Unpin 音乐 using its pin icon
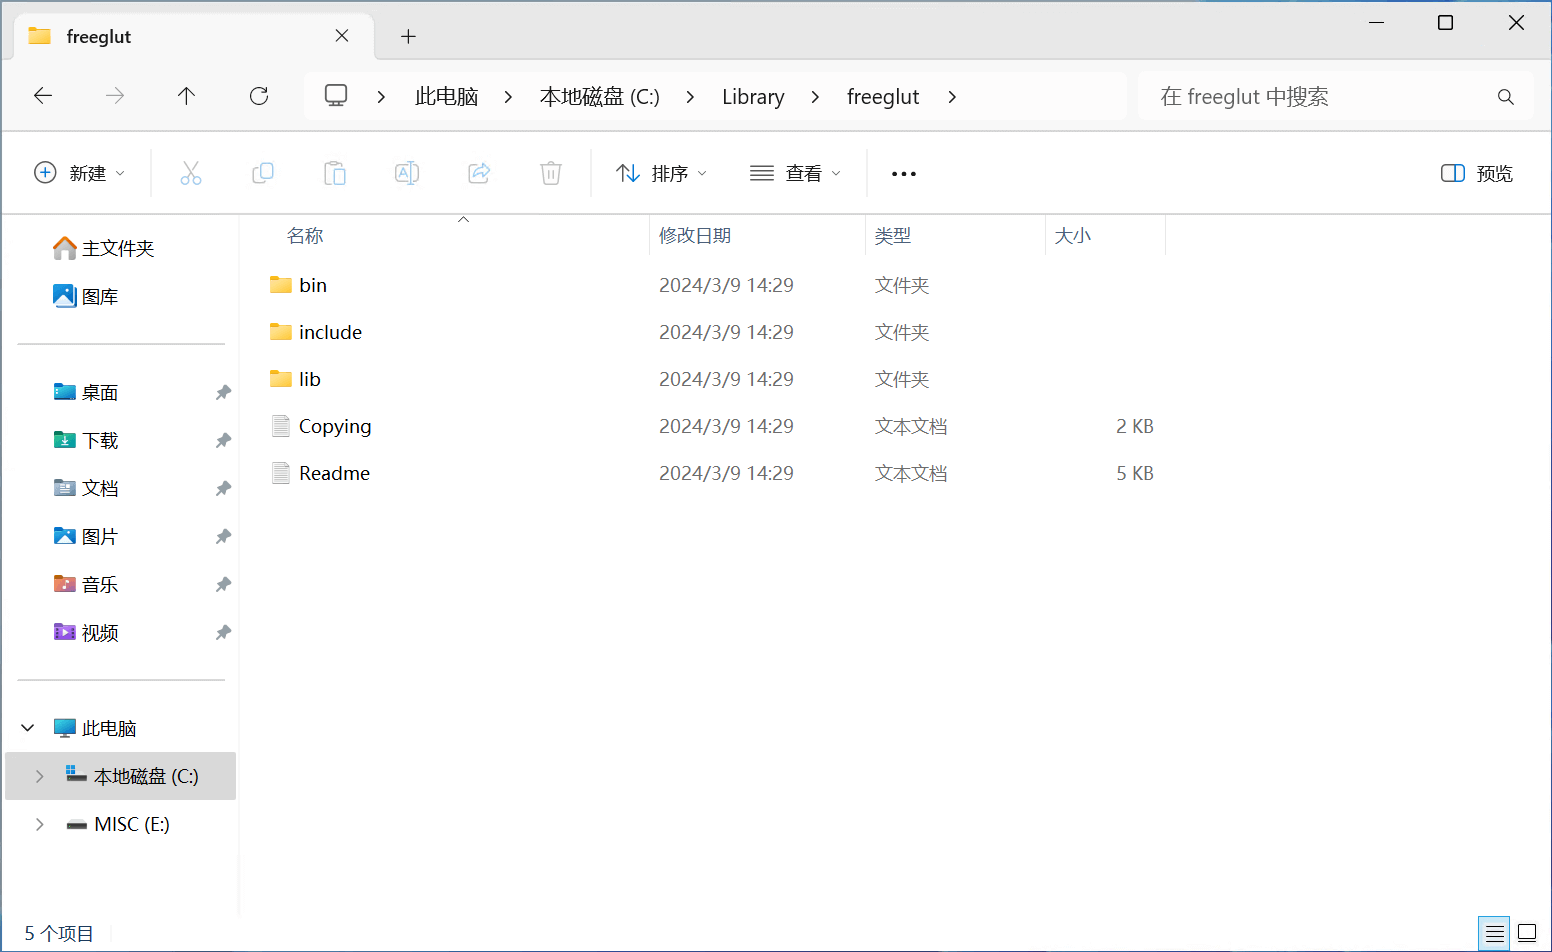Screen dimensions: 1552x952 pos(223,585)
